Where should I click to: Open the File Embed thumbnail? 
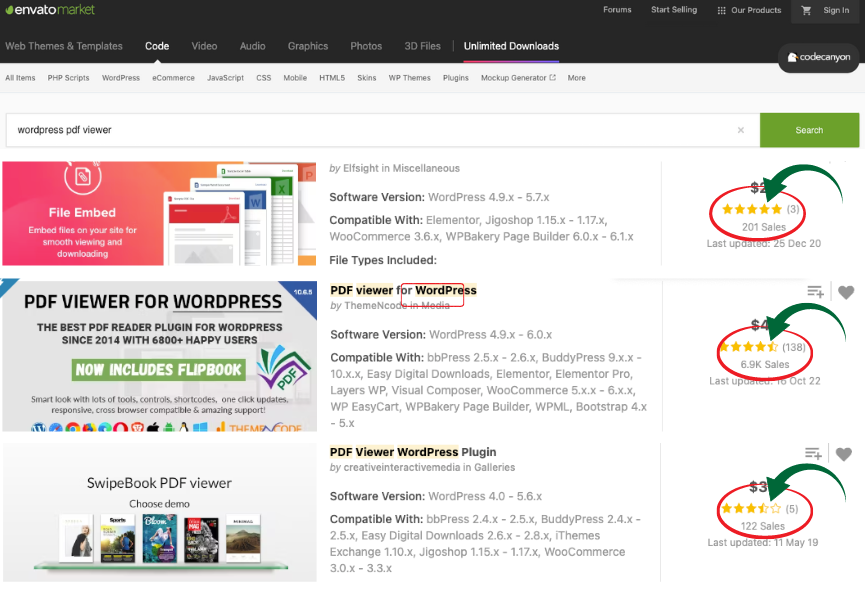[159, 213]
